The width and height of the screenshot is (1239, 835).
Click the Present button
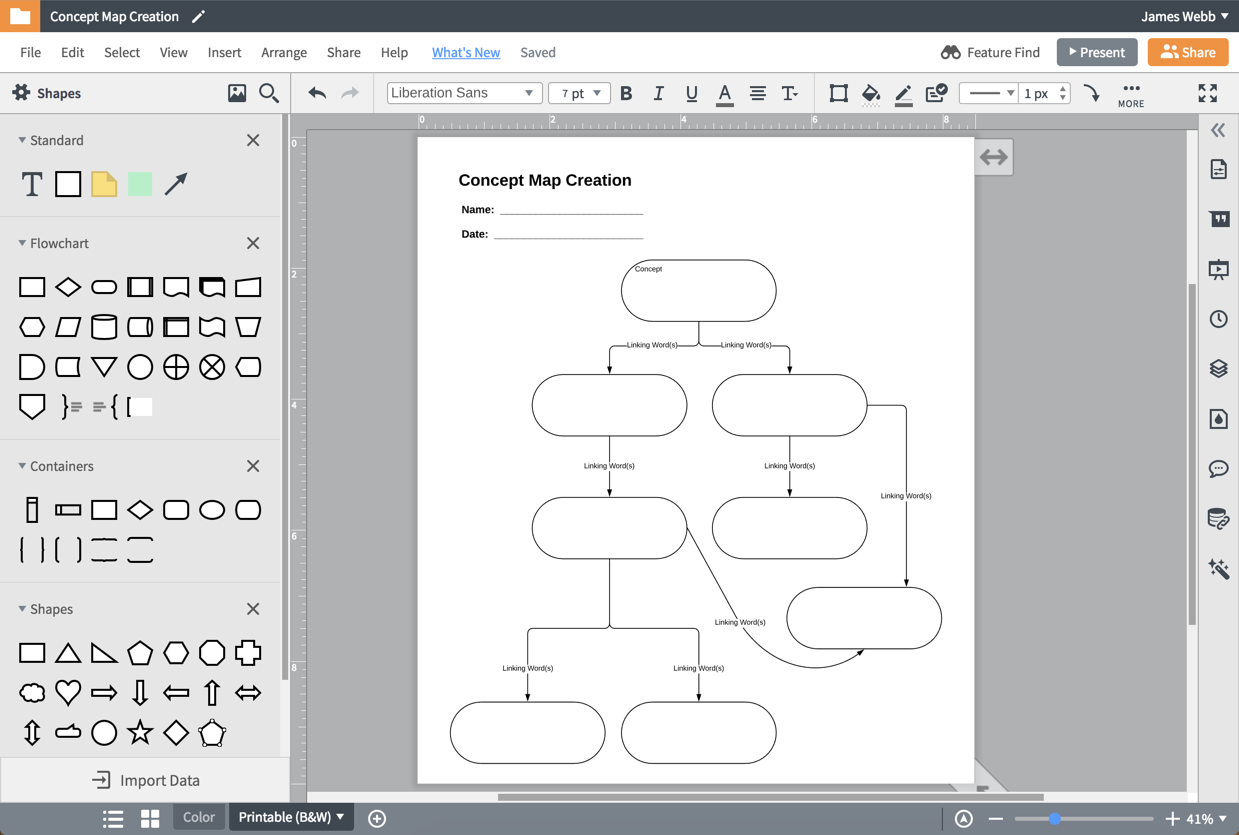point(1096,52)
